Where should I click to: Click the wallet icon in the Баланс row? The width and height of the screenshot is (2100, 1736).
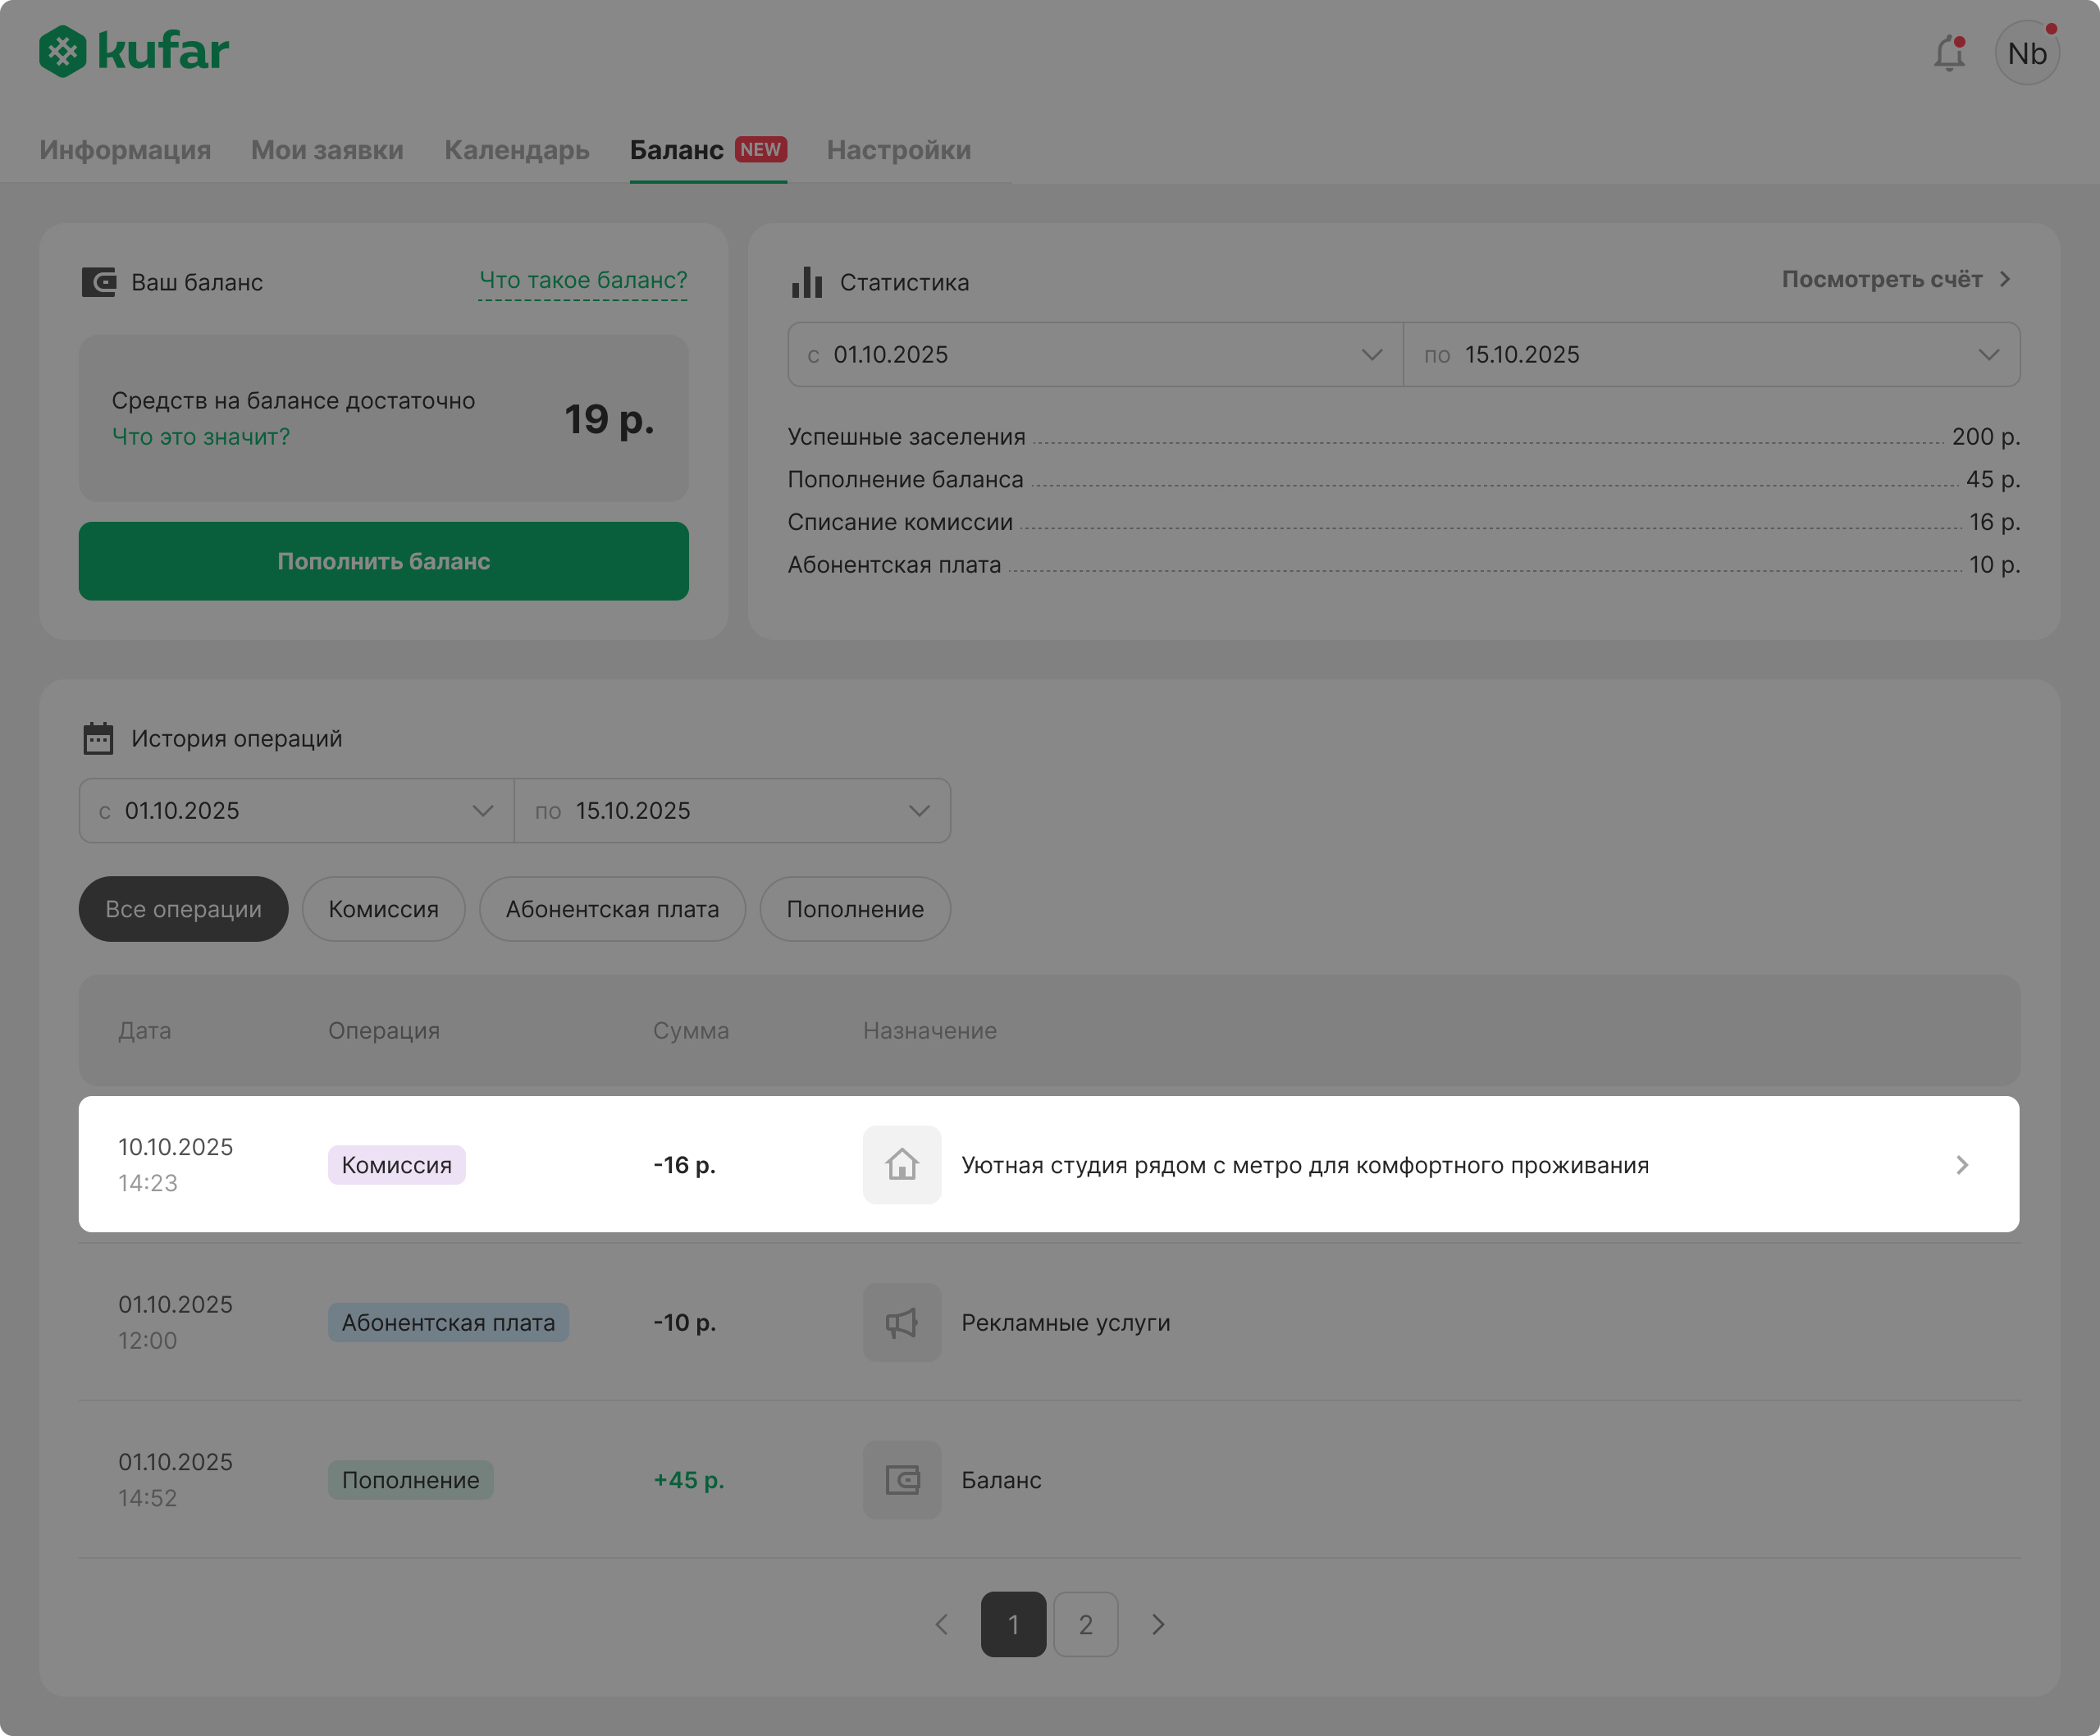[902, 1480]
